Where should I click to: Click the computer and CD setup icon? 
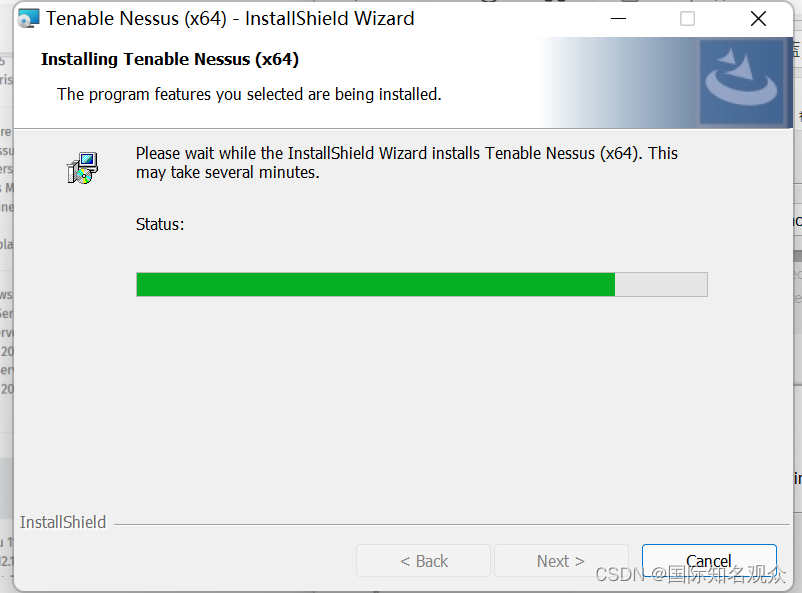click(x=82, y=168)
